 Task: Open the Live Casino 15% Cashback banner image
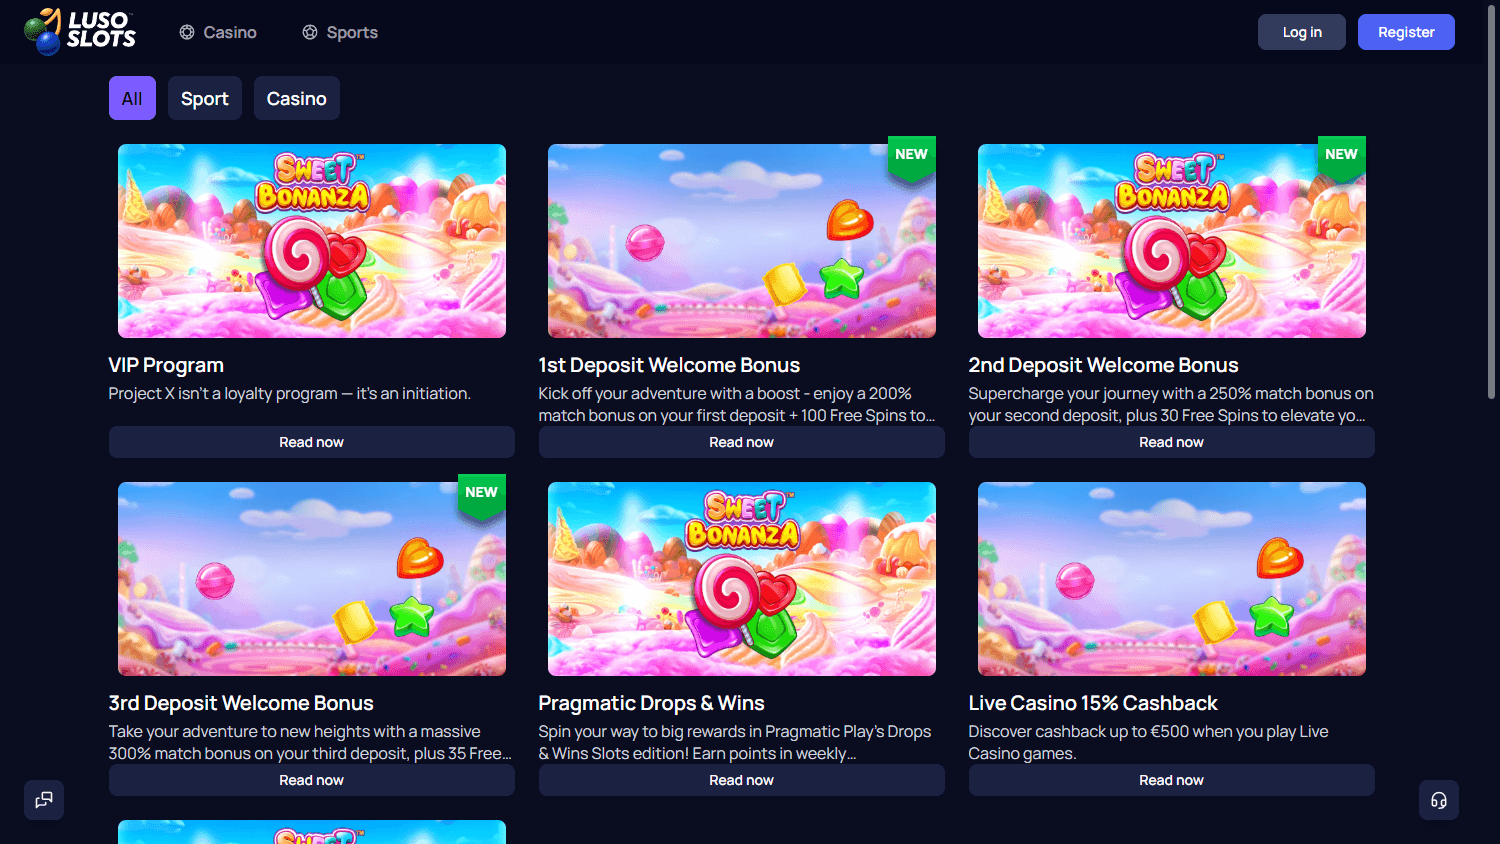tap(1172, 579)
